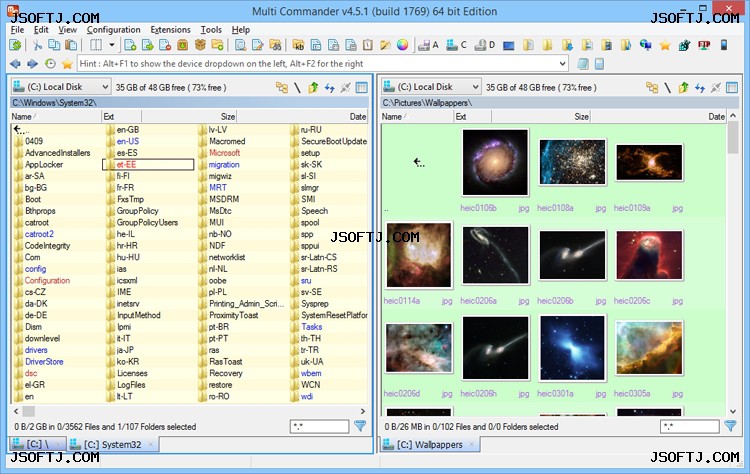This screenshot has width=750, height=474.
Task: Open the layout dropdown arrow in toolbar
Action: (111, 45)
